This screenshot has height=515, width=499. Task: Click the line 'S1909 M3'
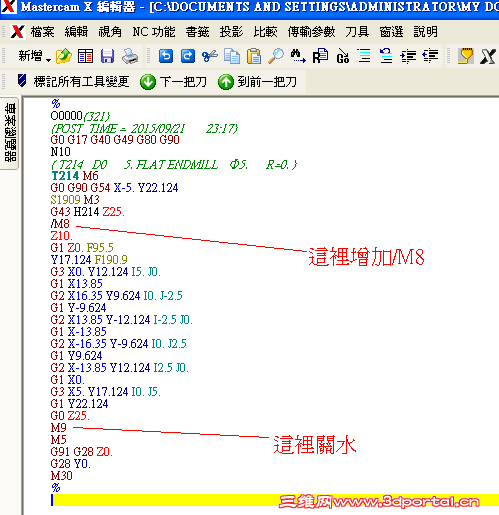coord(75,200)
